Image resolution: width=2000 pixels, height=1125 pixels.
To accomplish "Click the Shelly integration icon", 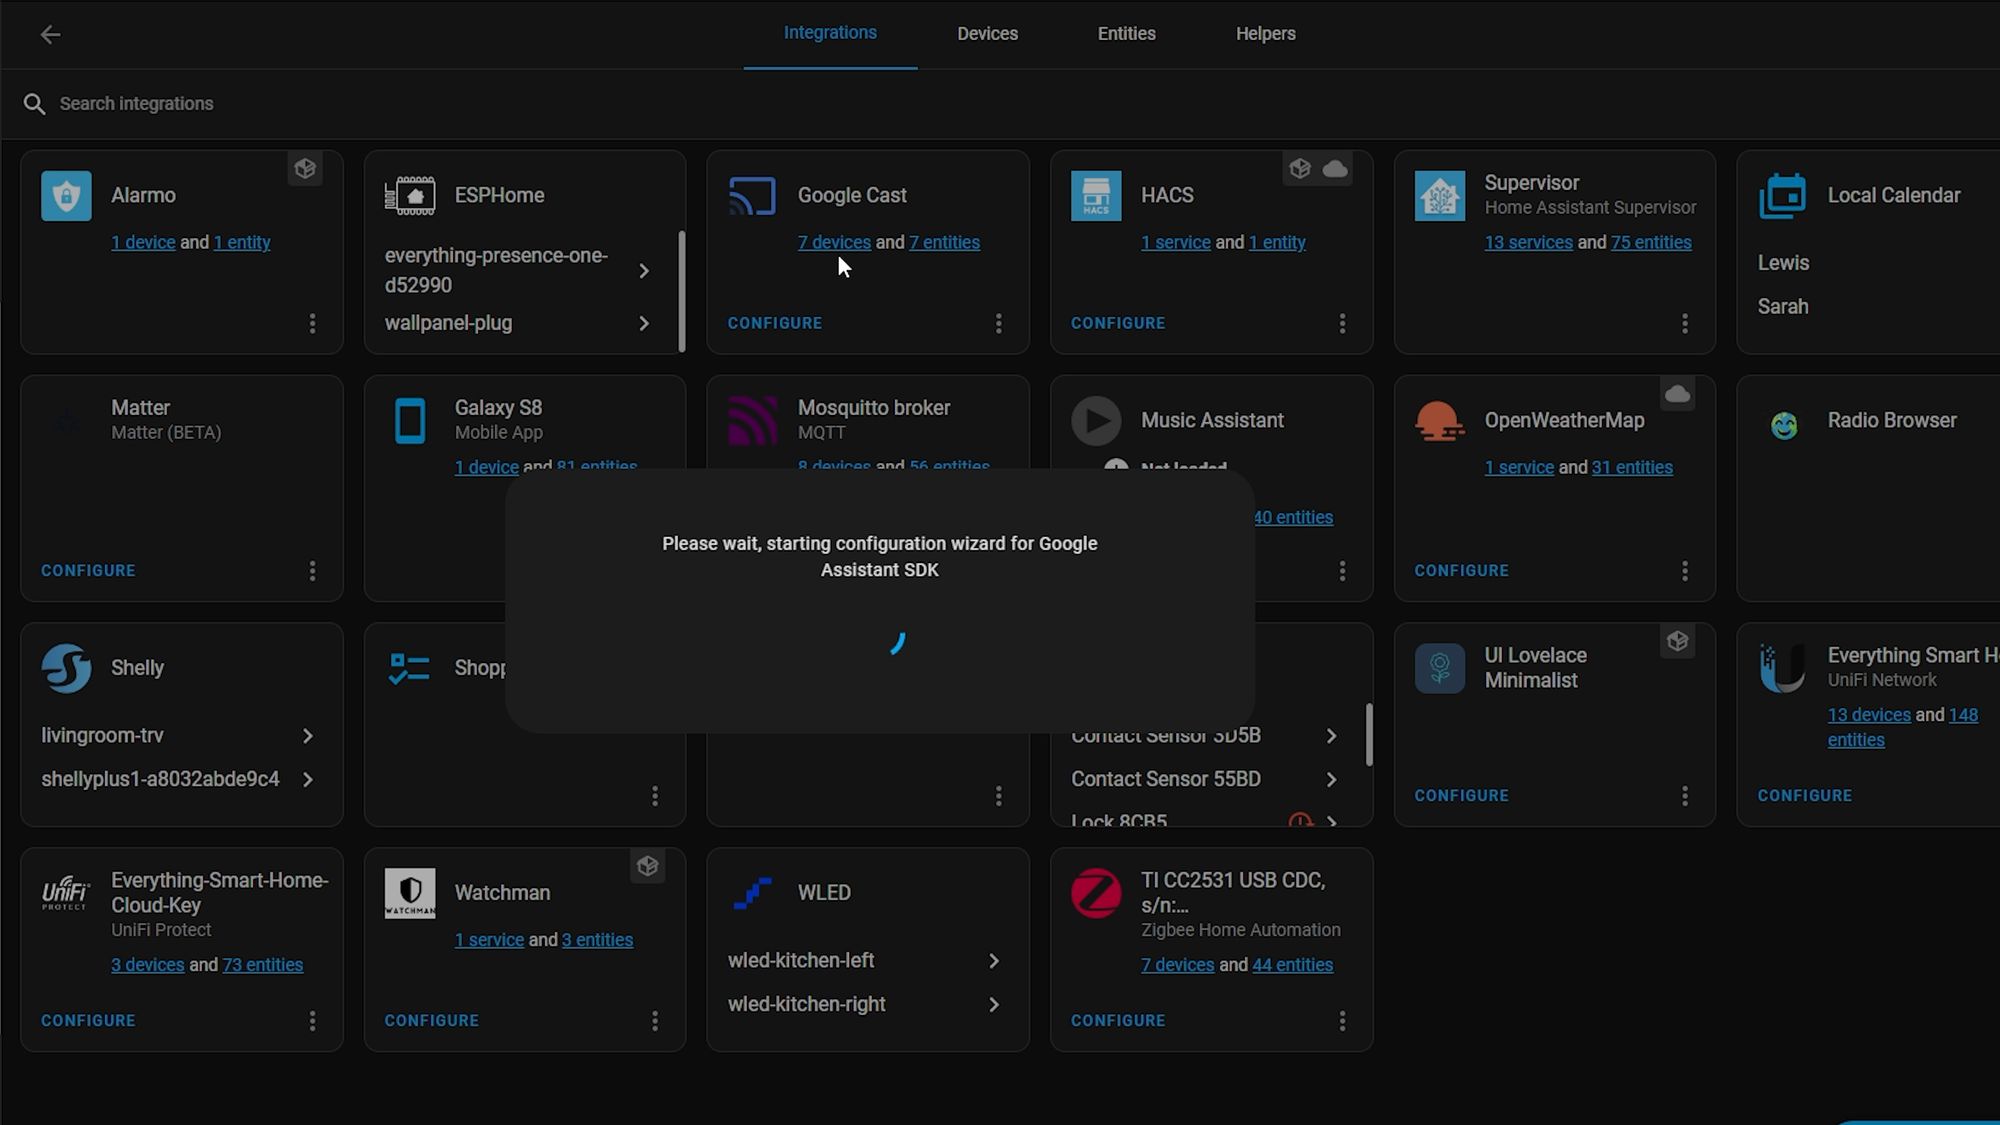I will pyautogui.click(x=65, y=668).
